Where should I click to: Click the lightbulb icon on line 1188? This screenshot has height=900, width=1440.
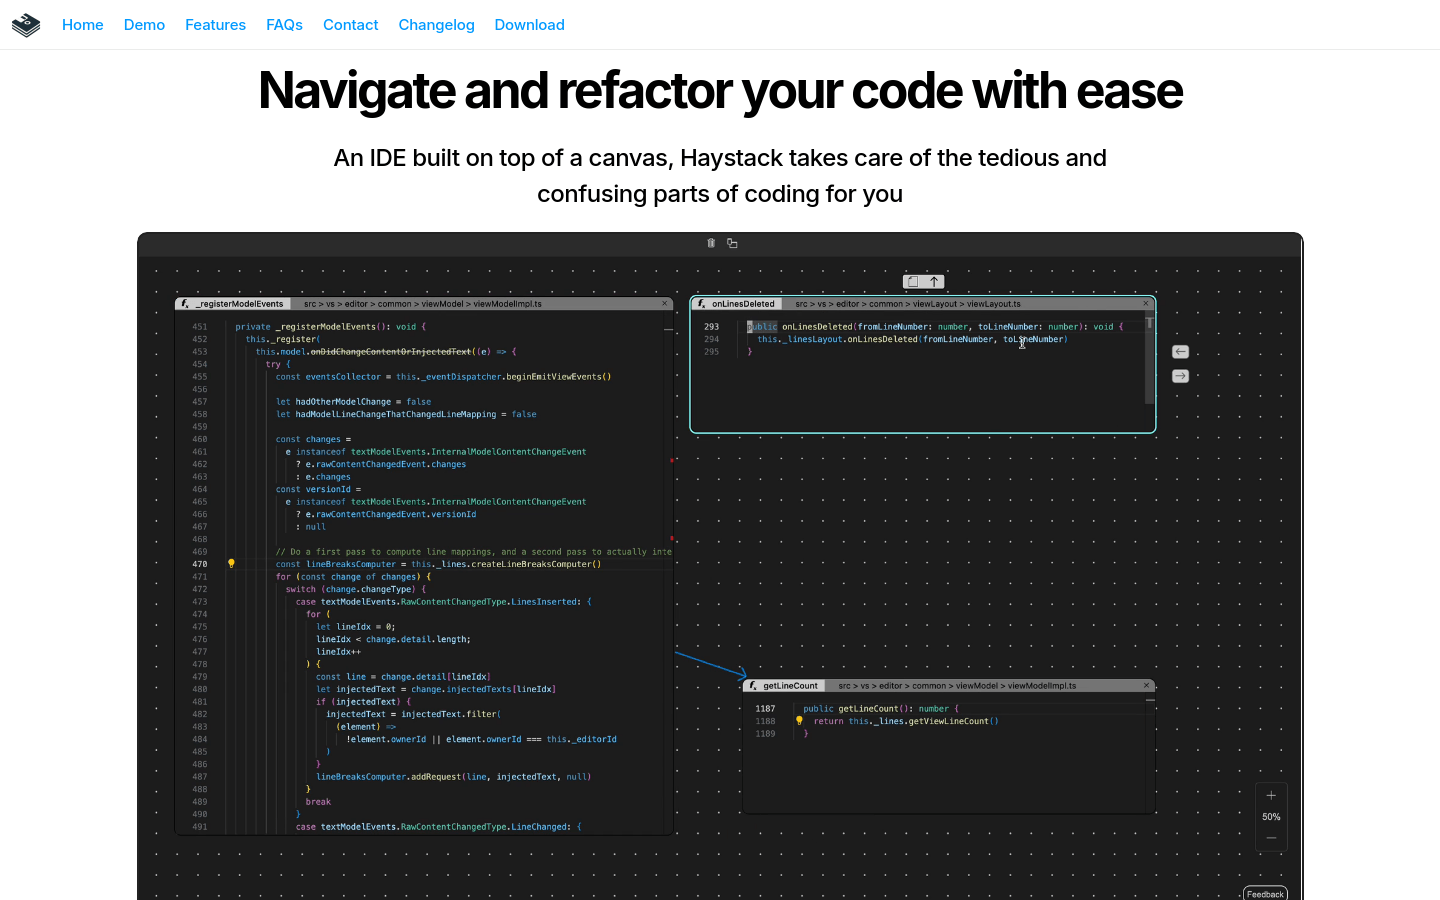799,721
